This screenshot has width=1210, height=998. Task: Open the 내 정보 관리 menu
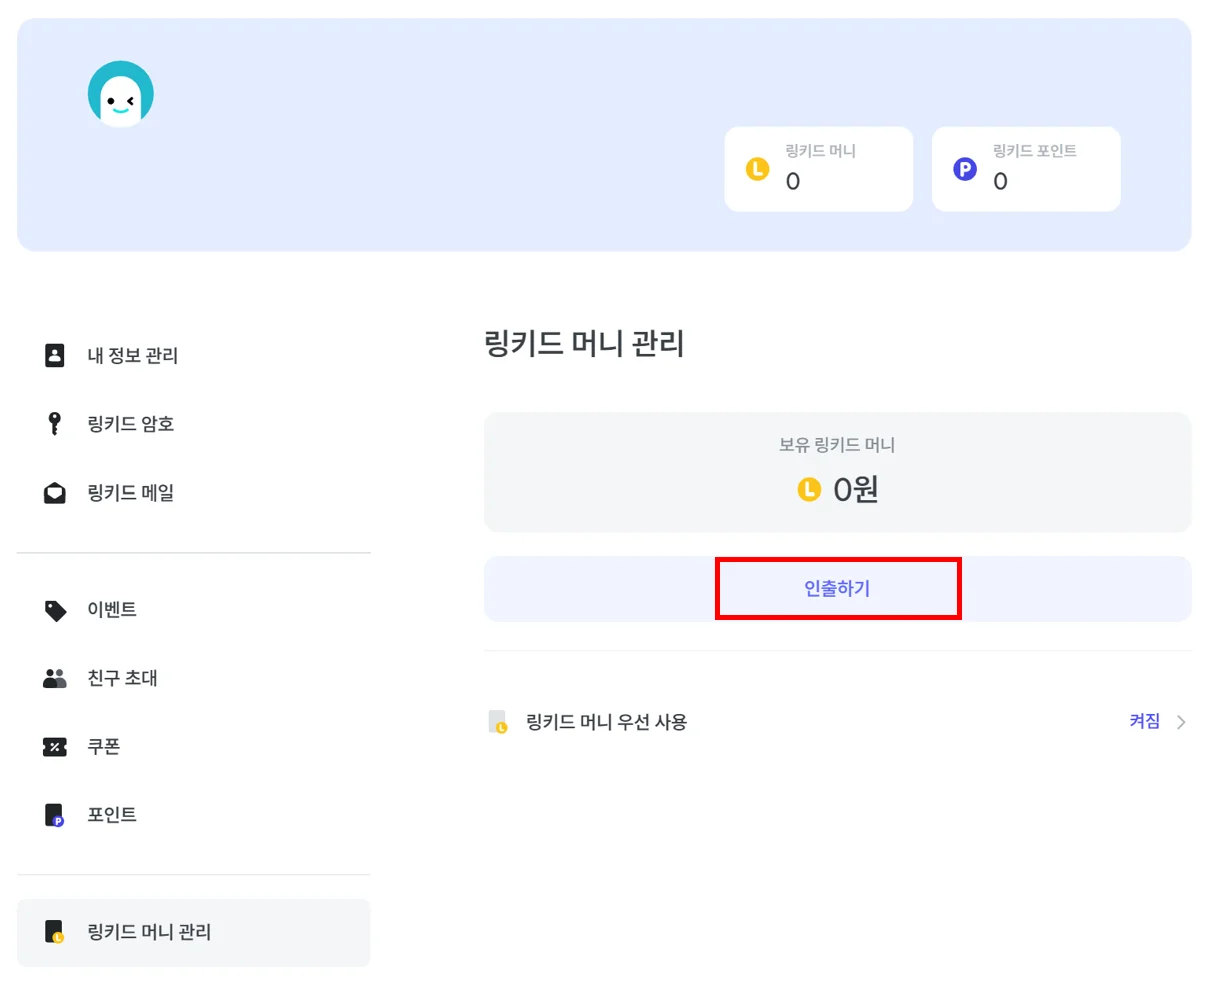pos(132,355)
